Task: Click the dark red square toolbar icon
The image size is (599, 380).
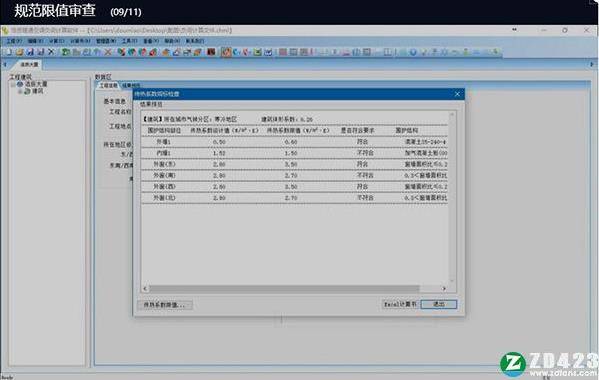Action: click(x=211, y=52)
